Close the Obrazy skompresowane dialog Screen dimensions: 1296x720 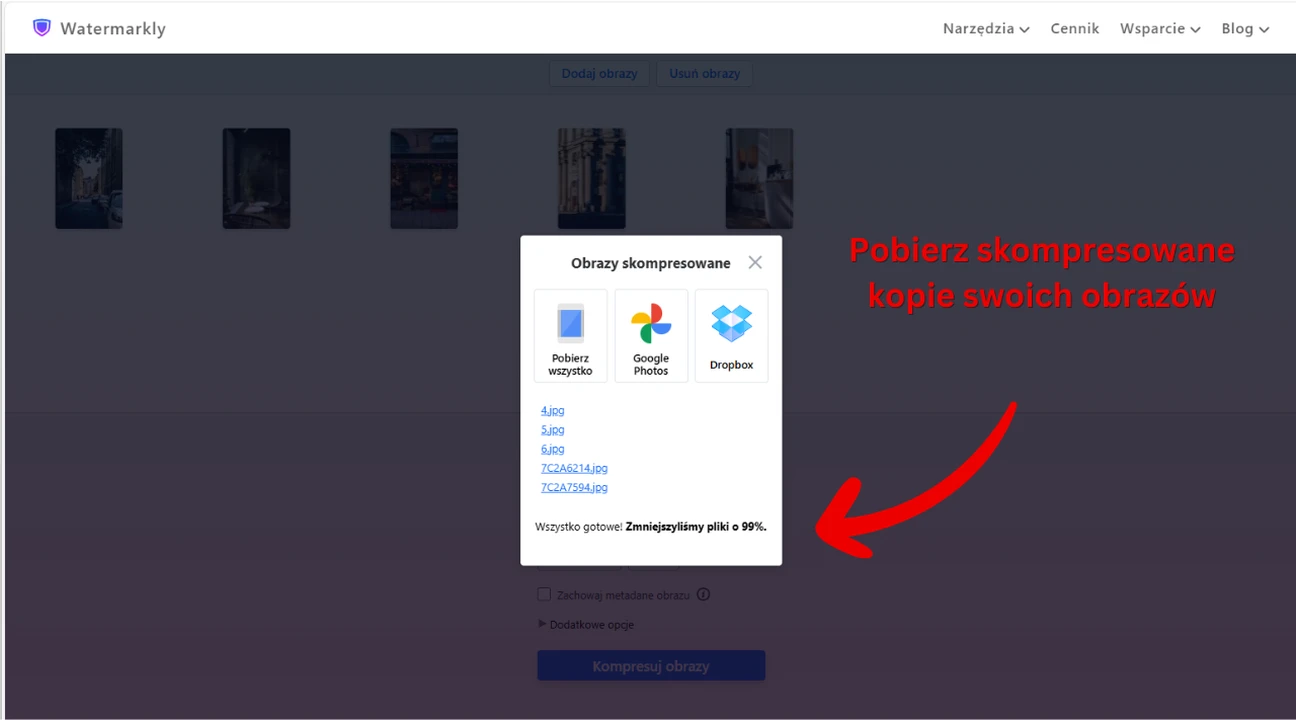755,262
